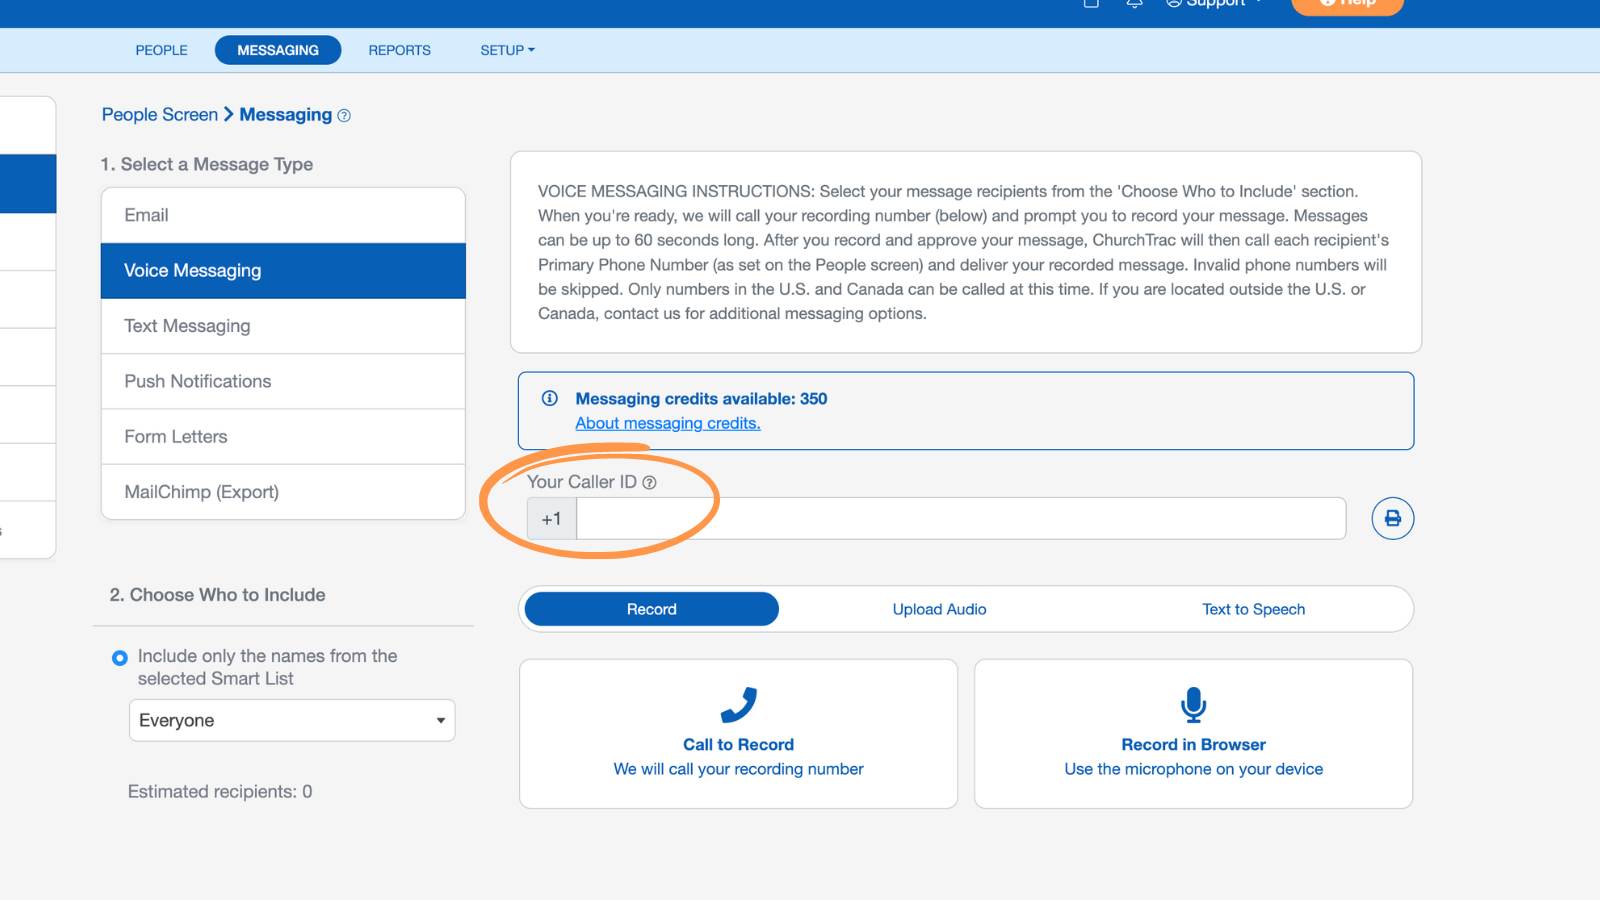Open the Everyone Smart List dropdown

click(292, 720)
